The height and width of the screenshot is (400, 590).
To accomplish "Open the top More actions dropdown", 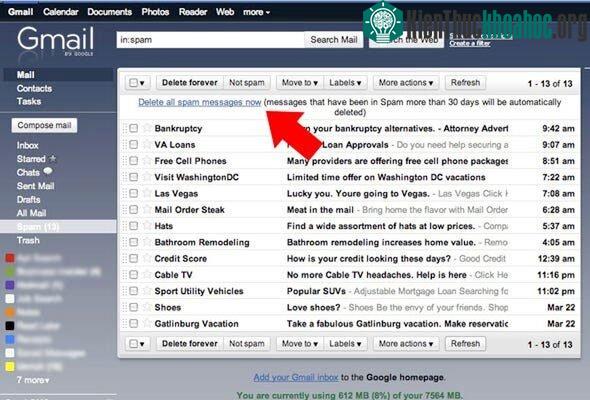I will click(406, 83).
